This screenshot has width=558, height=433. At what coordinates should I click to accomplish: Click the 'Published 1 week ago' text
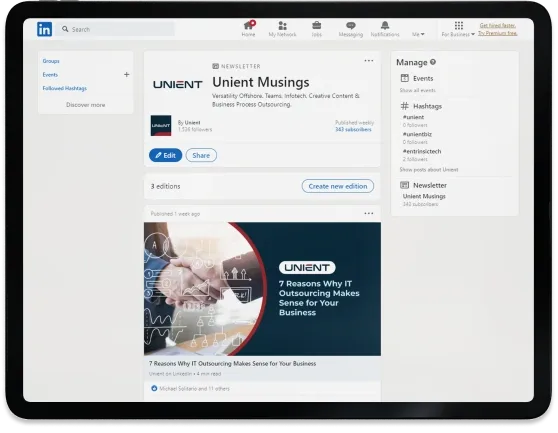[175, 214]
